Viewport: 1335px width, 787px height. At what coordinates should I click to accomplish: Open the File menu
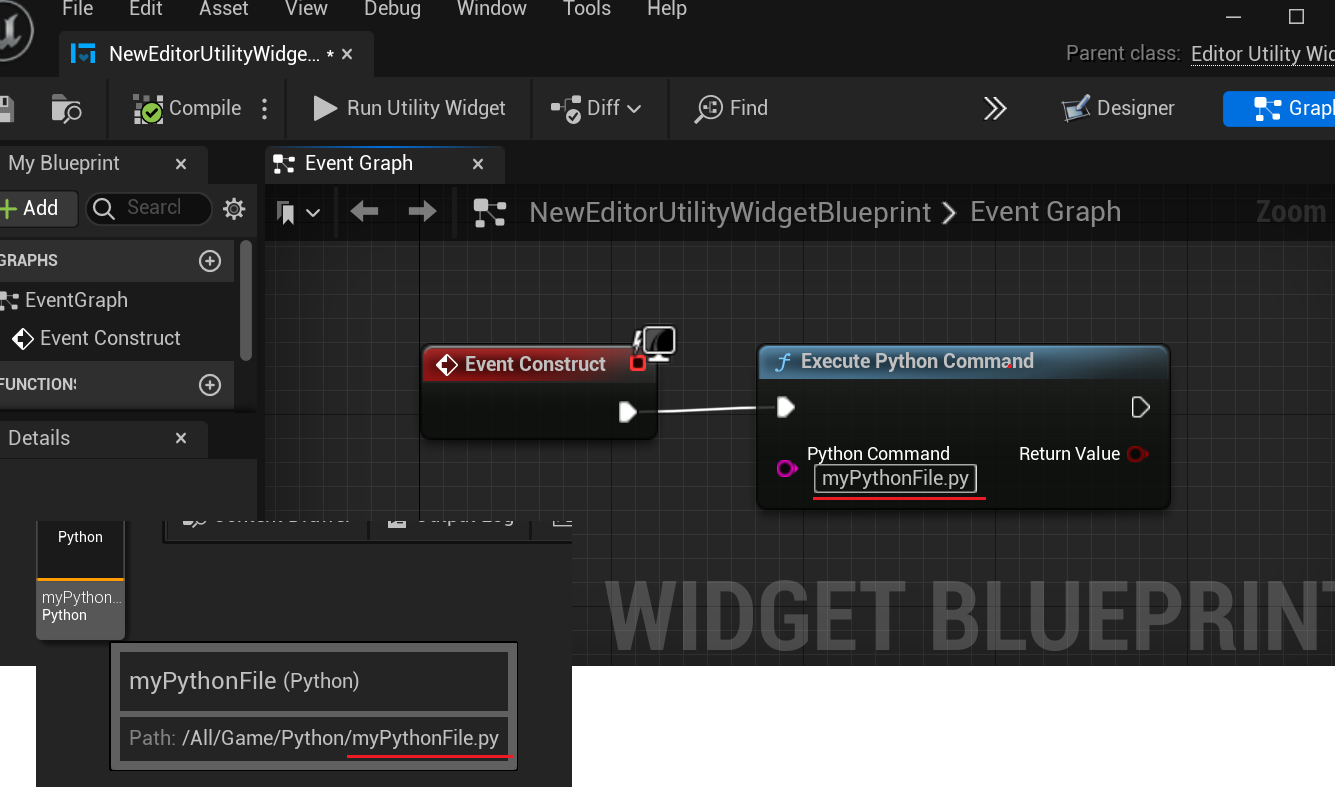(77, 9)
